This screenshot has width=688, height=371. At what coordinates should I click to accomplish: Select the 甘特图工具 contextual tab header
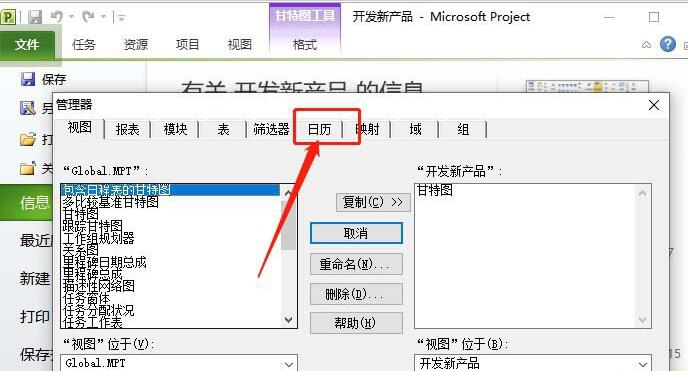coord(305,16)
